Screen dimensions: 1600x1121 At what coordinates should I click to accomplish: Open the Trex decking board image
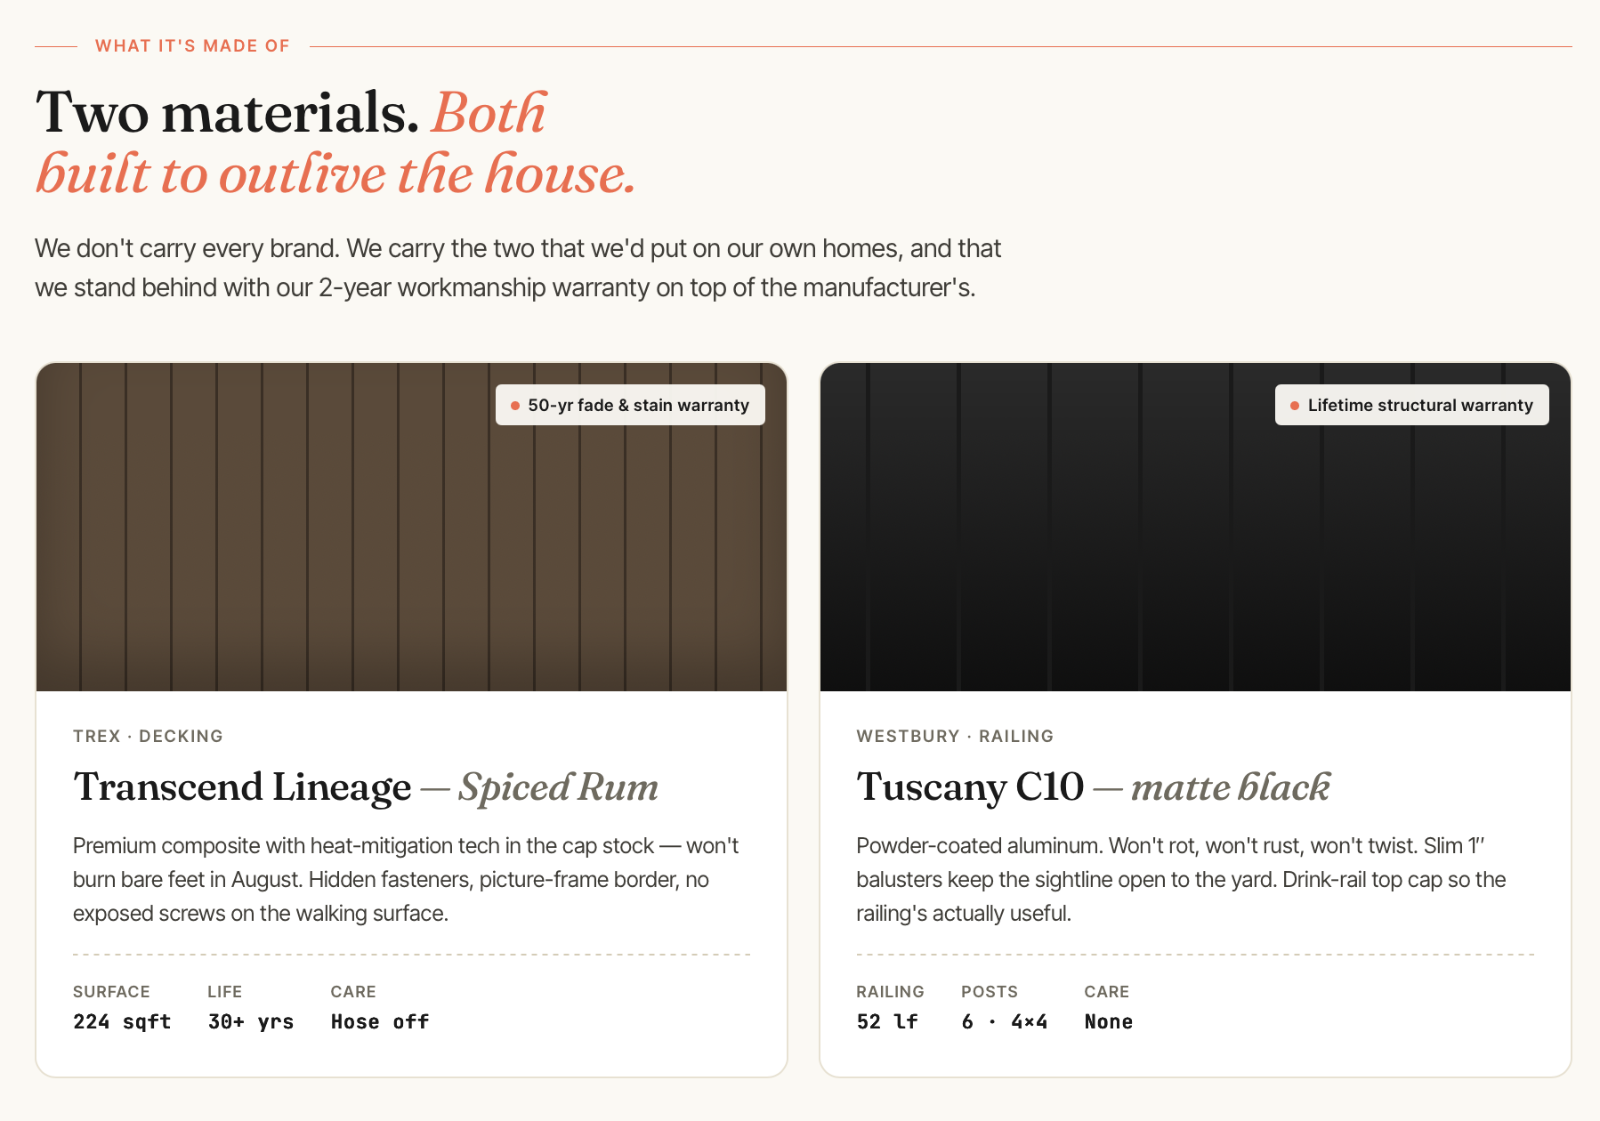point(411,527)
